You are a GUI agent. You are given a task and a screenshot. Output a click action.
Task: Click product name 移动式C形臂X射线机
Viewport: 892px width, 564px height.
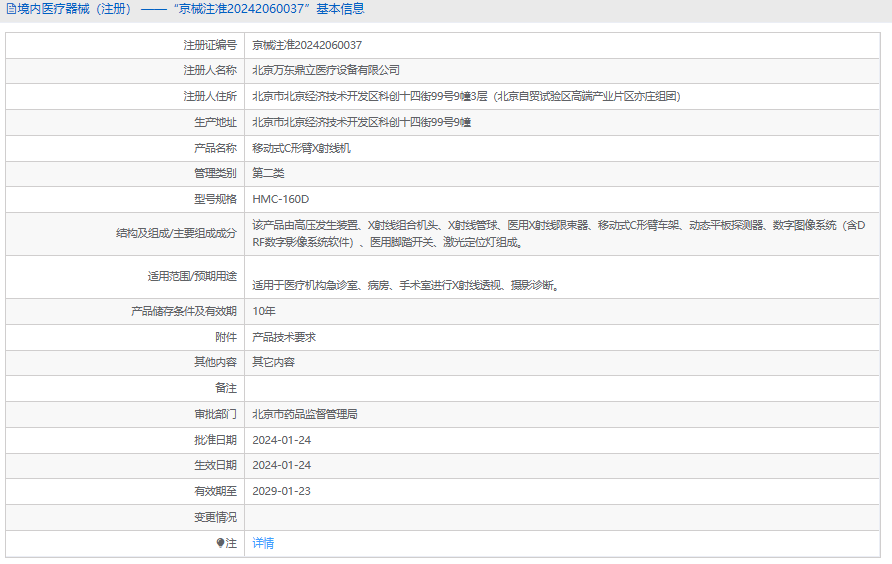[302, 149]
